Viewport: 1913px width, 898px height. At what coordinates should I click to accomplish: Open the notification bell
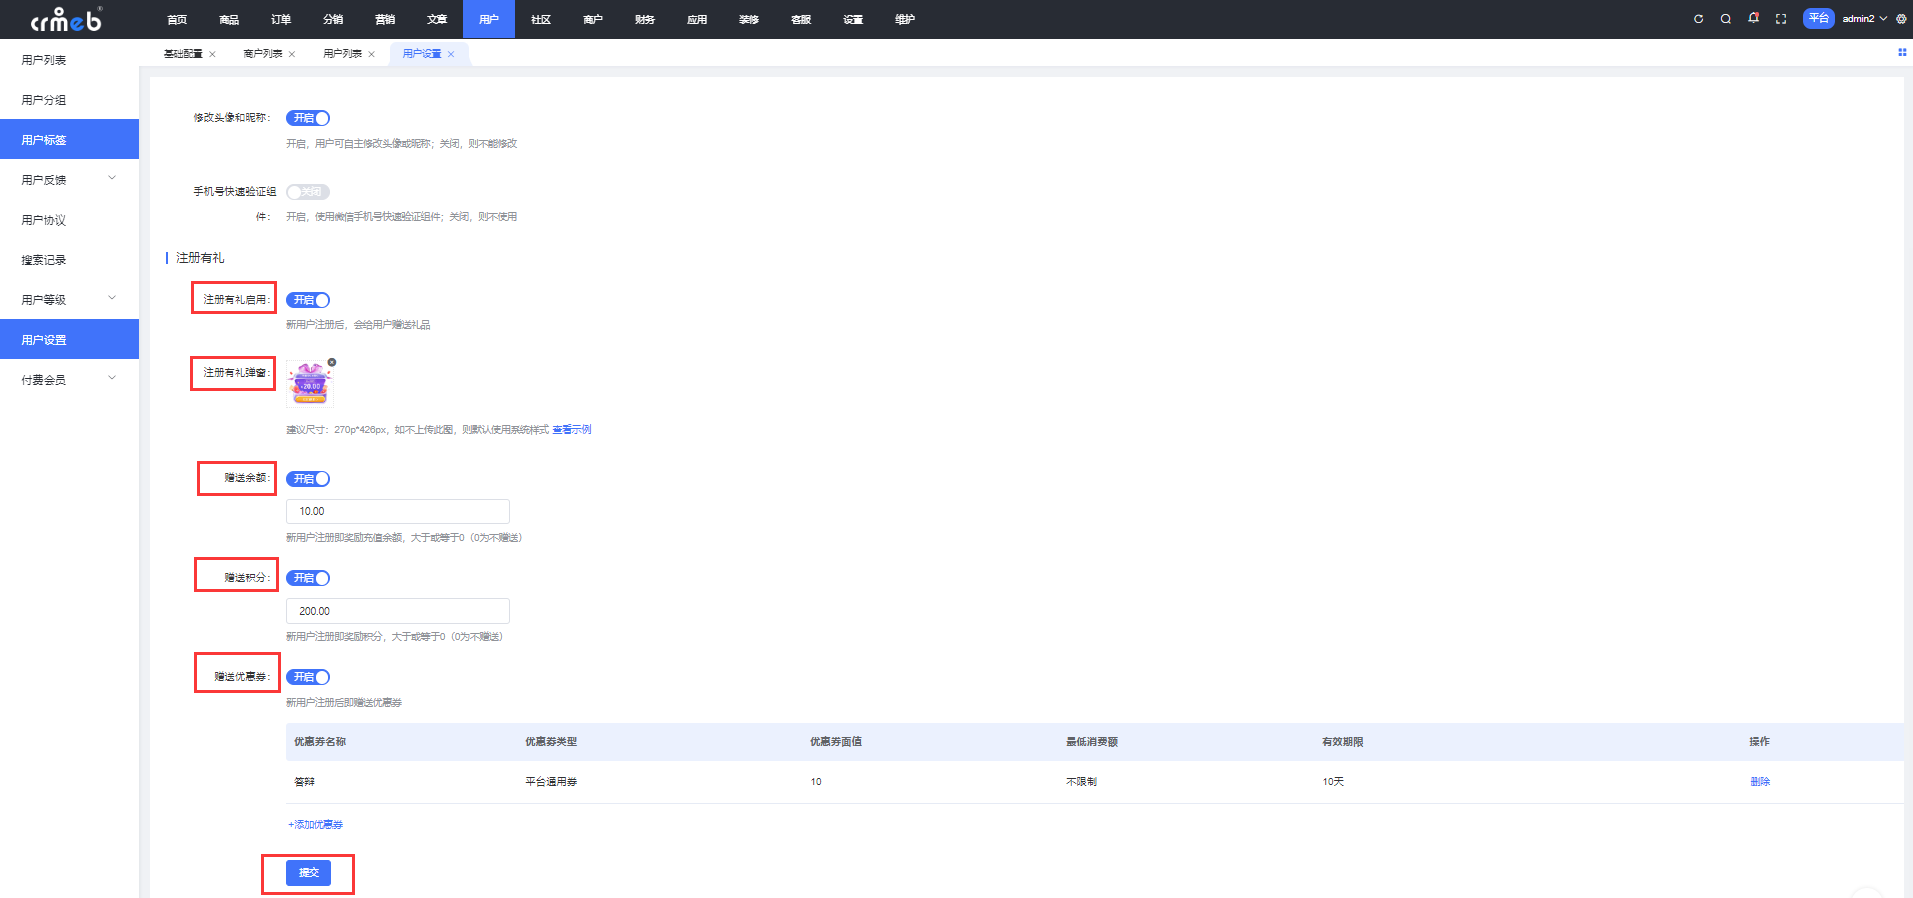pyautogui.click(x=1753, y=18)
